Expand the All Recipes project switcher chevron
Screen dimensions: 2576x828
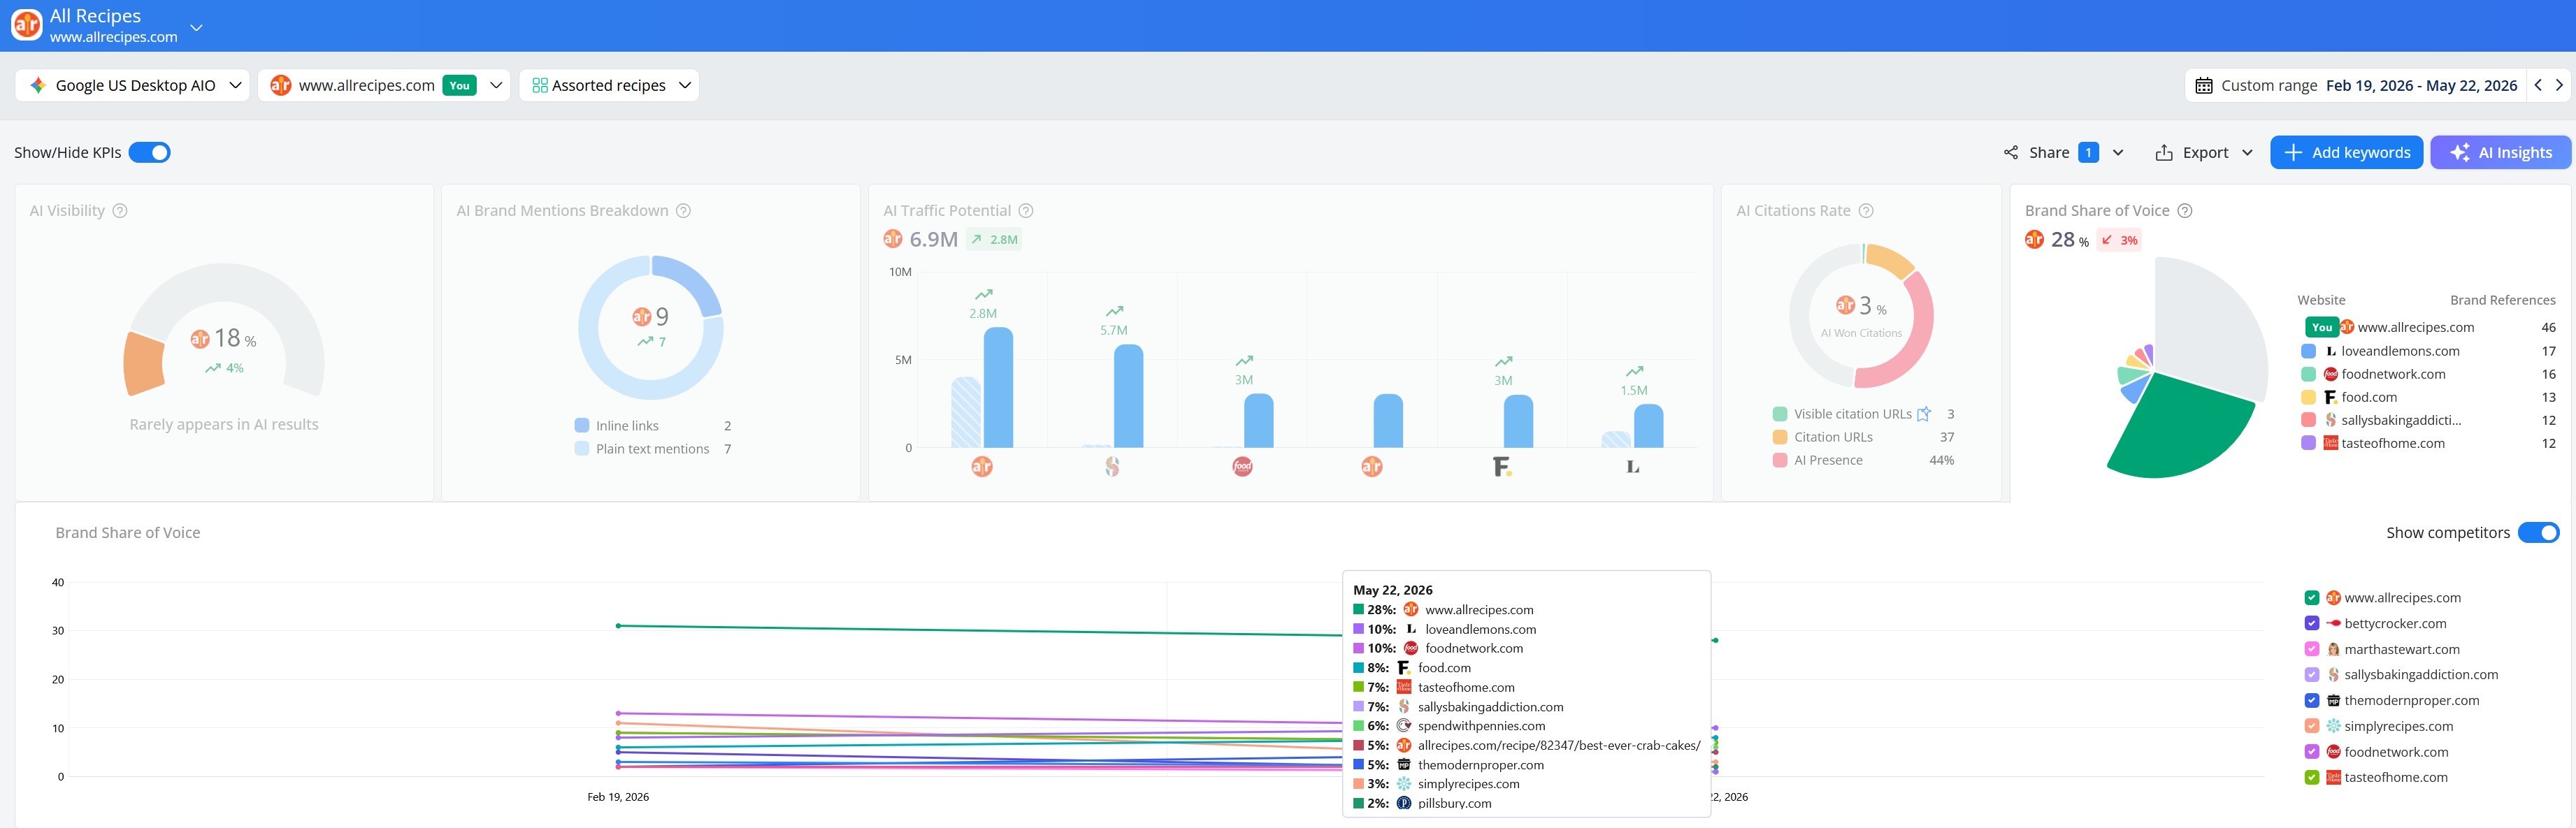196,27
